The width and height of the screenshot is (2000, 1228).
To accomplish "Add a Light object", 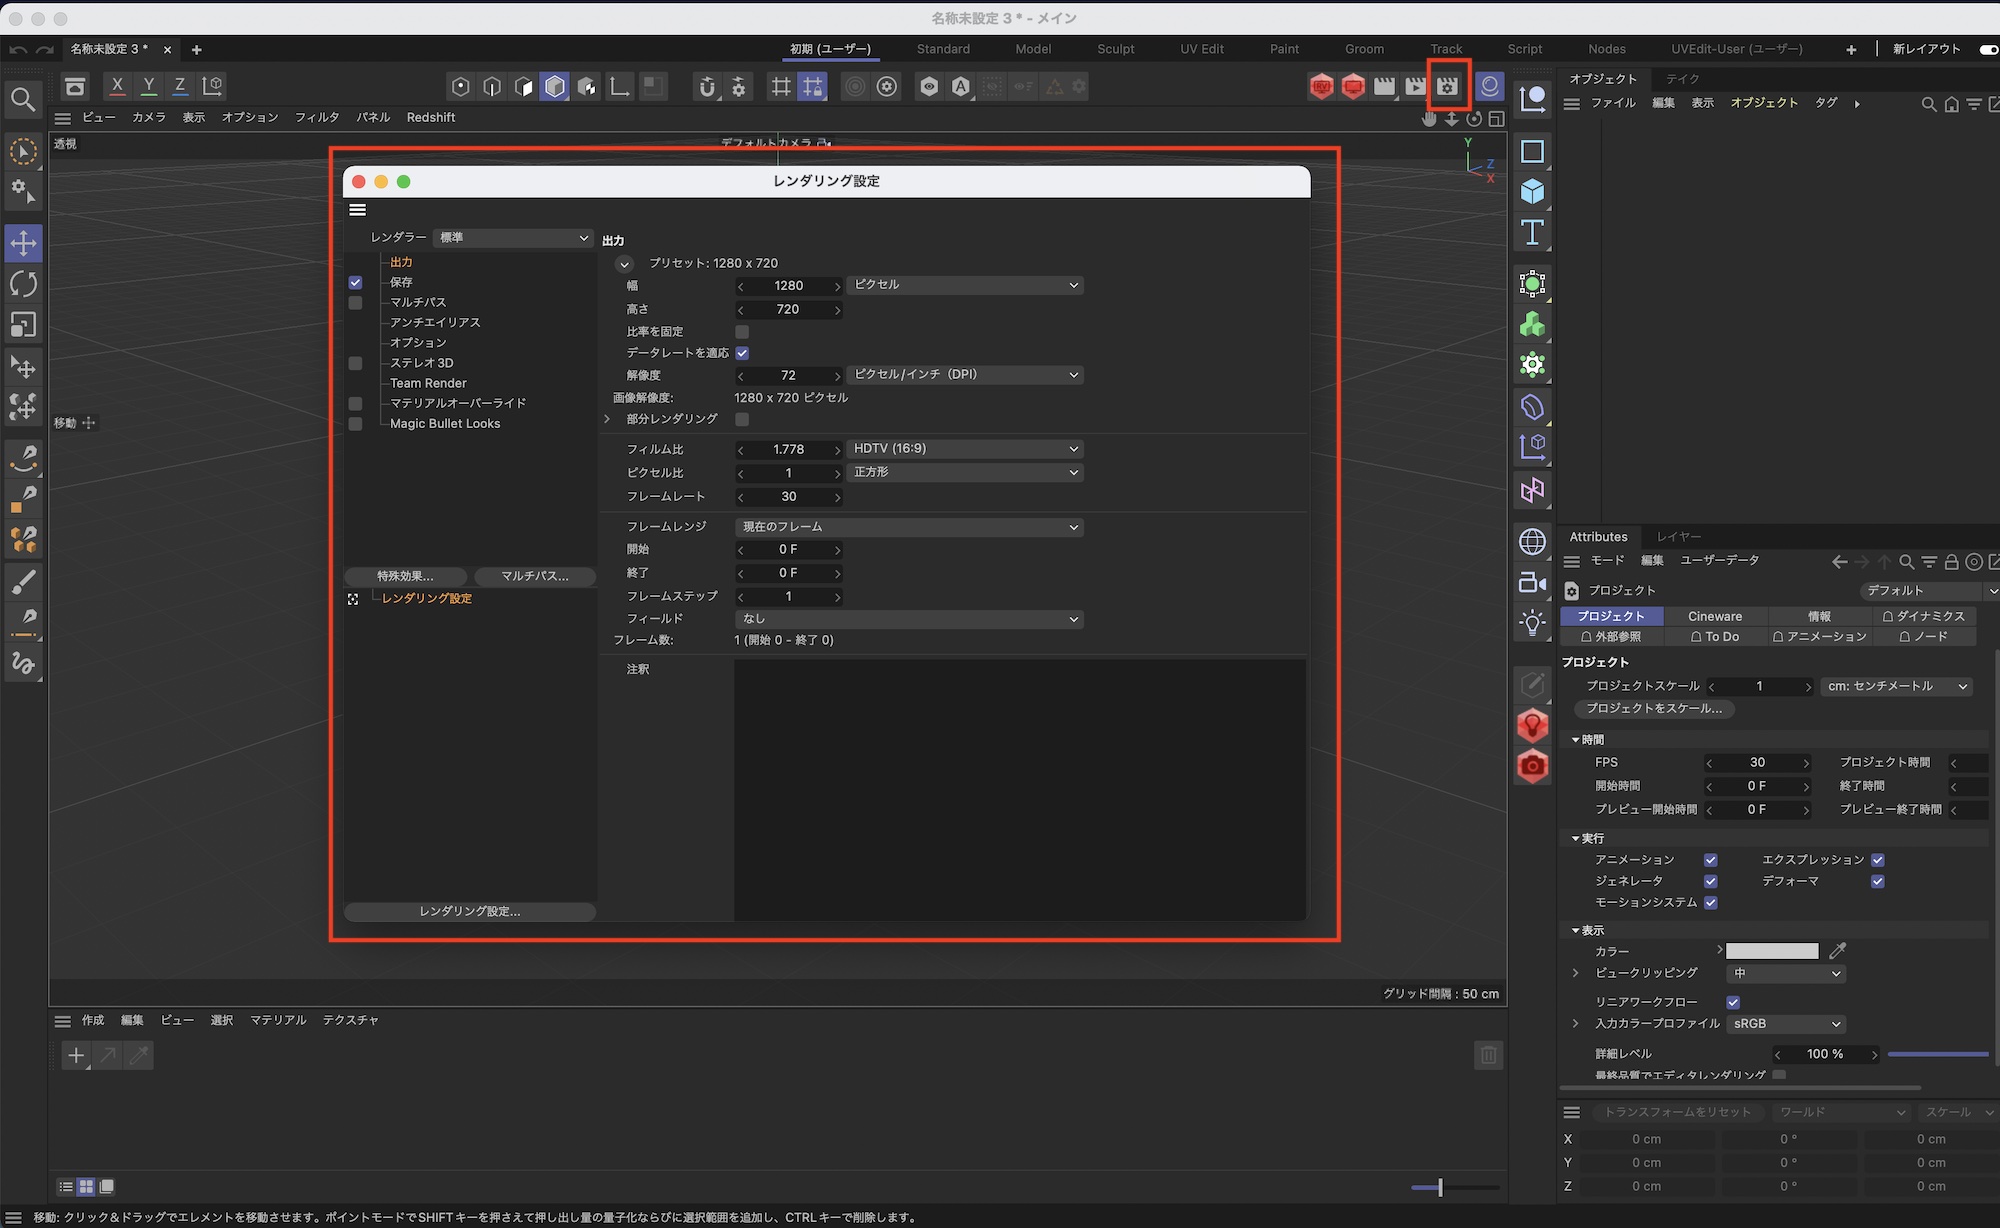I will 1532,623.
